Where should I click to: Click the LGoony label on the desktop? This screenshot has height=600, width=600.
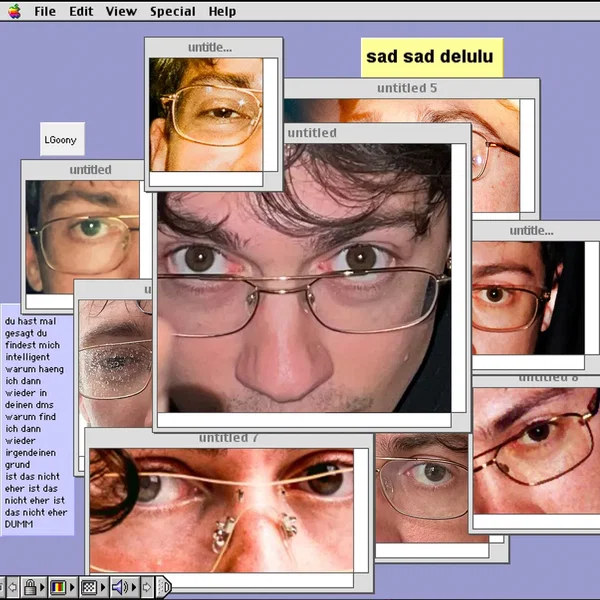[62, 140]
